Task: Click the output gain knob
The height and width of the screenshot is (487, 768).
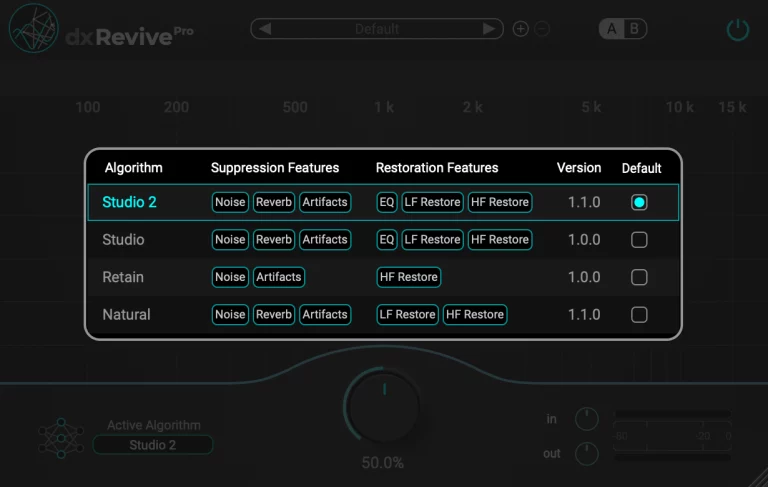Action: (586, 454)
